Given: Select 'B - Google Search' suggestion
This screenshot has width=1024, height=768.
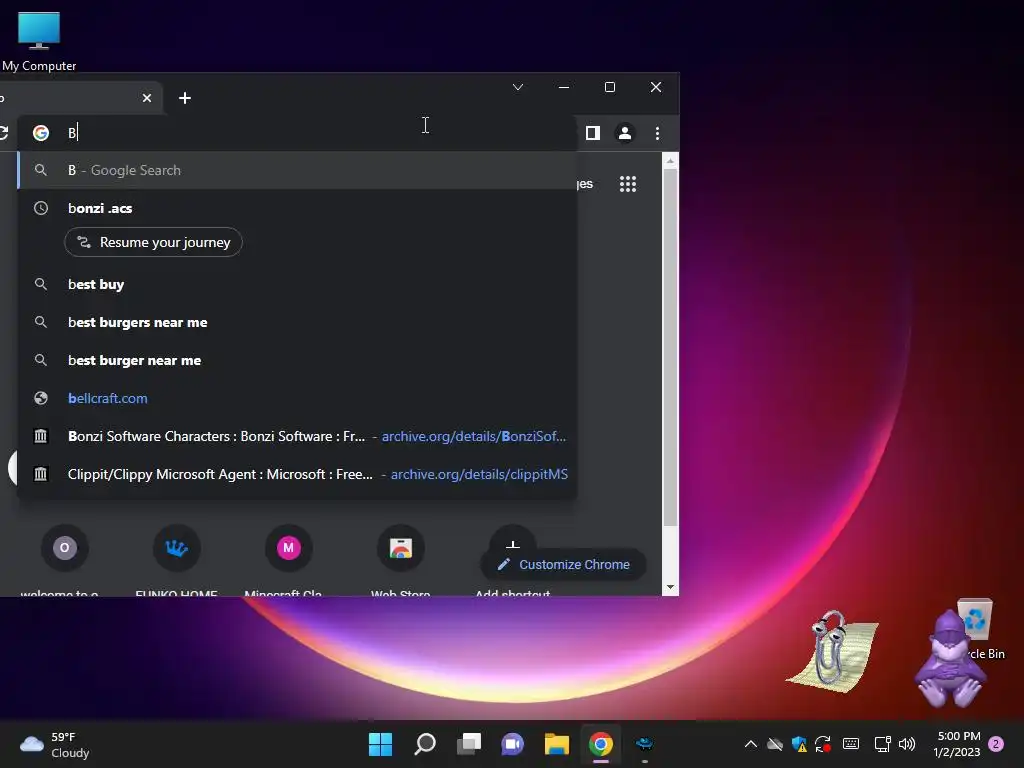Looking at the screenshot, I should tap(297, 170).
